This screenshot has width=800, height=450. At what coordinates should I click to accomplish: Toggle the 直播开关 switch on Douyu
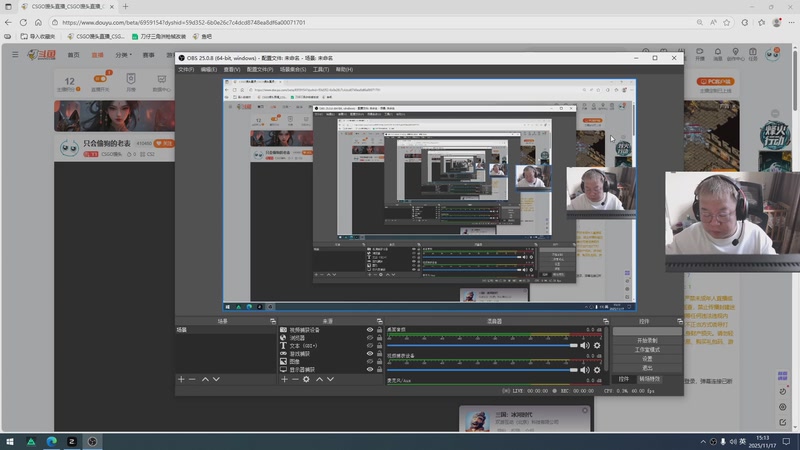point(100,79)
